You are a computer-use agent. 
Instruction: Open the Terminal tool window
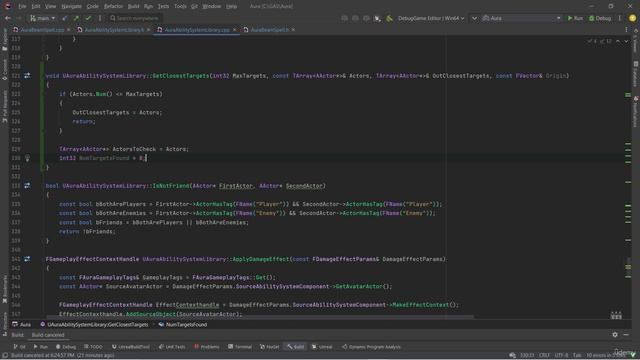coord(240,347)
